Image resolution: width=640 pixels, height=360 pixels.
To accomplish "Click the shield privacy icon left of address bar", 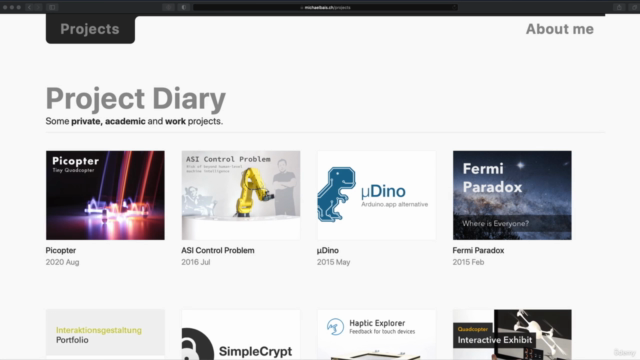I will click(184, 7).
